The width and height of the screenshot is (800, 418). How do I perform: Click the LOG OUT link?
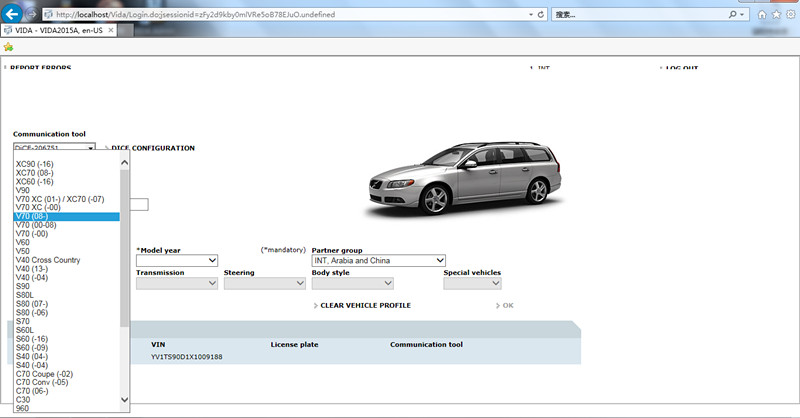click(682, 67)
